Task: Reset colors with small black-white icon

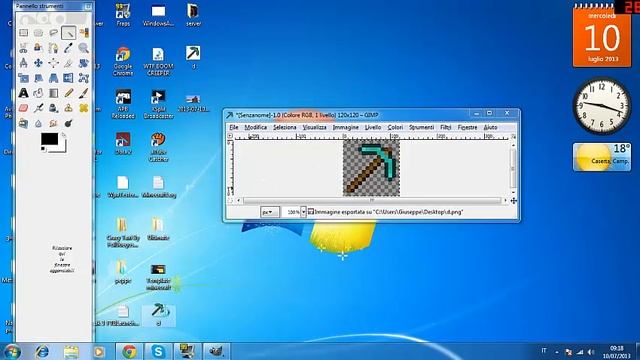Action: [43, 149]
